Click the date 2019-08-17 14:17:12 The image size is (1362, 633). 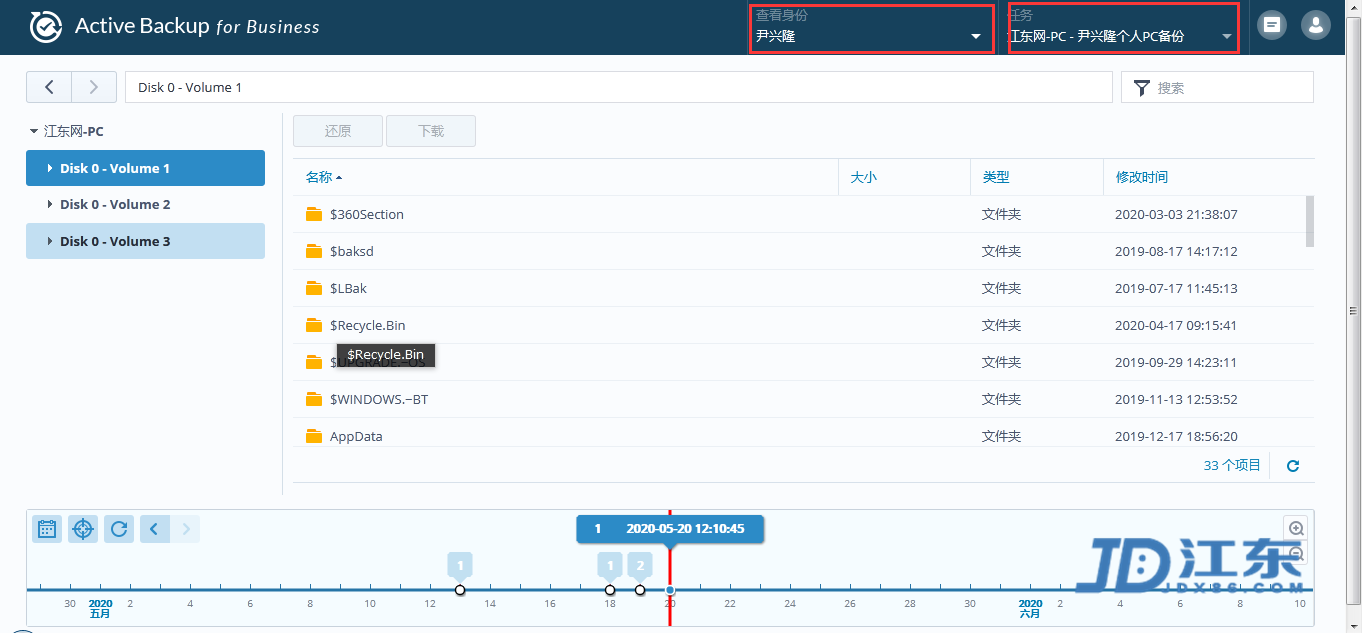1176,251
